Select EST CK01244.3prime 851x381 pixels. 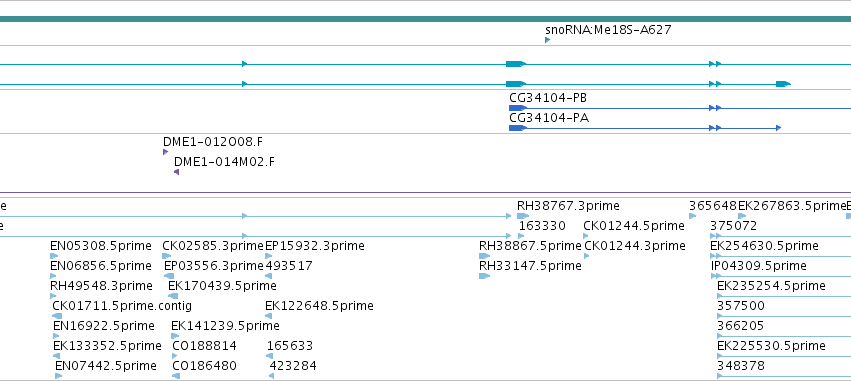[635, 246]
